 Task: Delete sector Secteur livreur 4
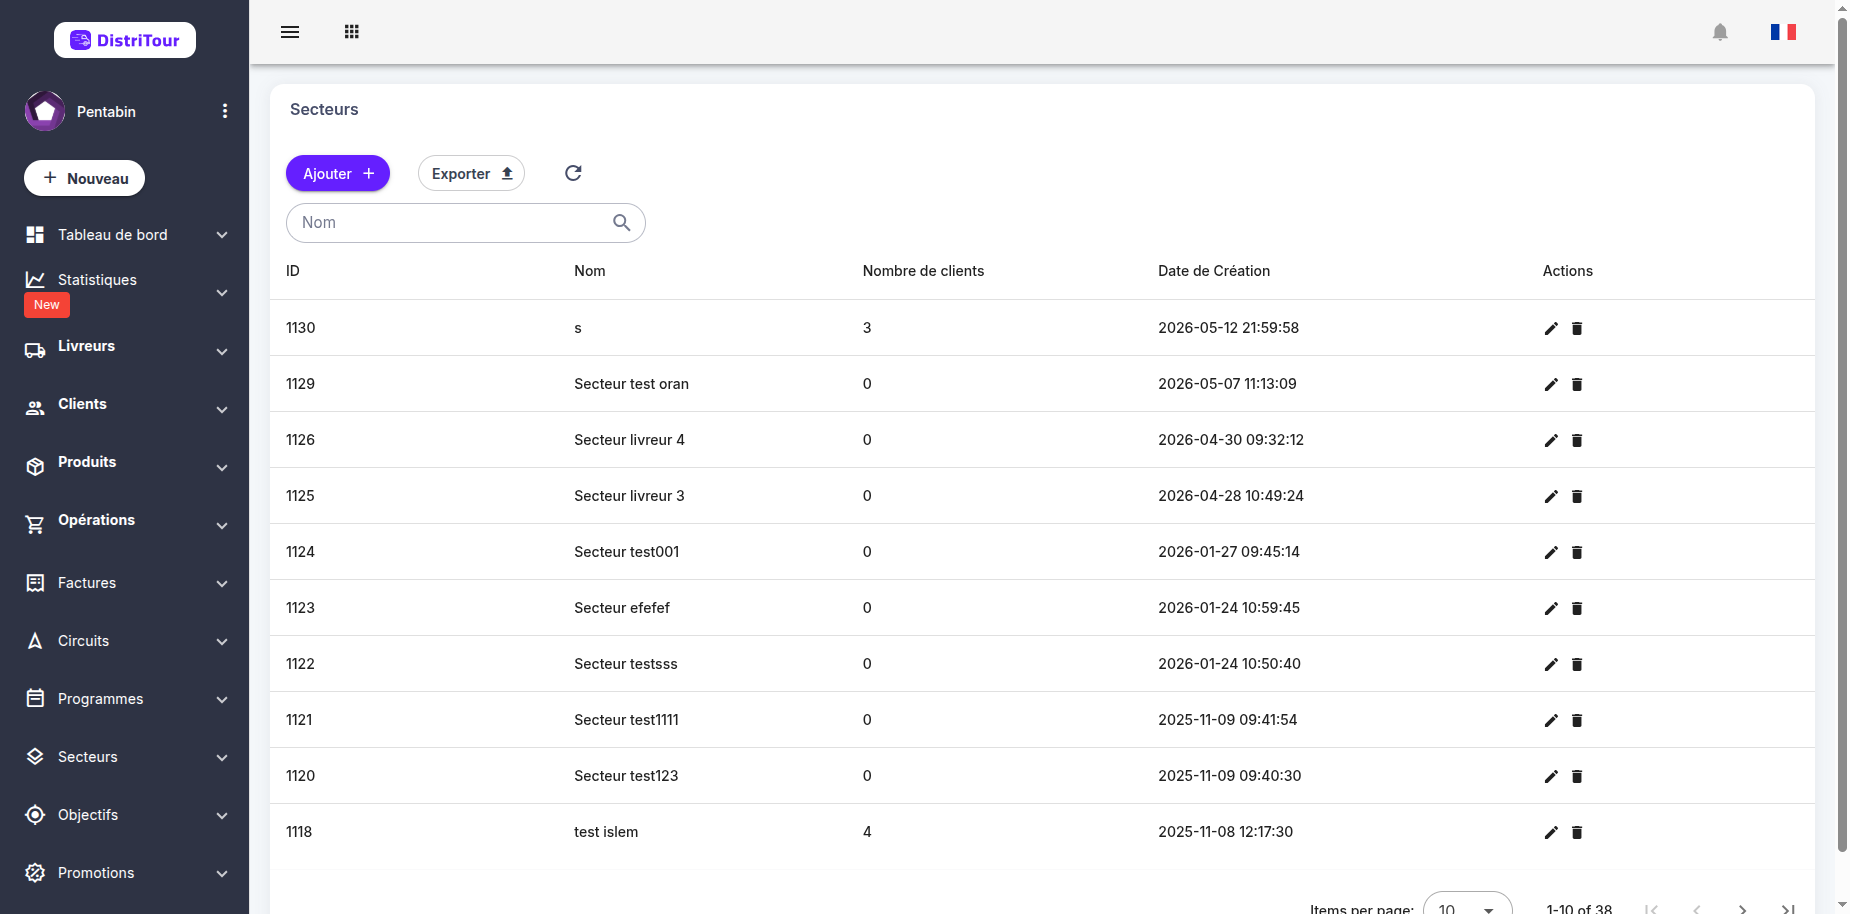1577,440
